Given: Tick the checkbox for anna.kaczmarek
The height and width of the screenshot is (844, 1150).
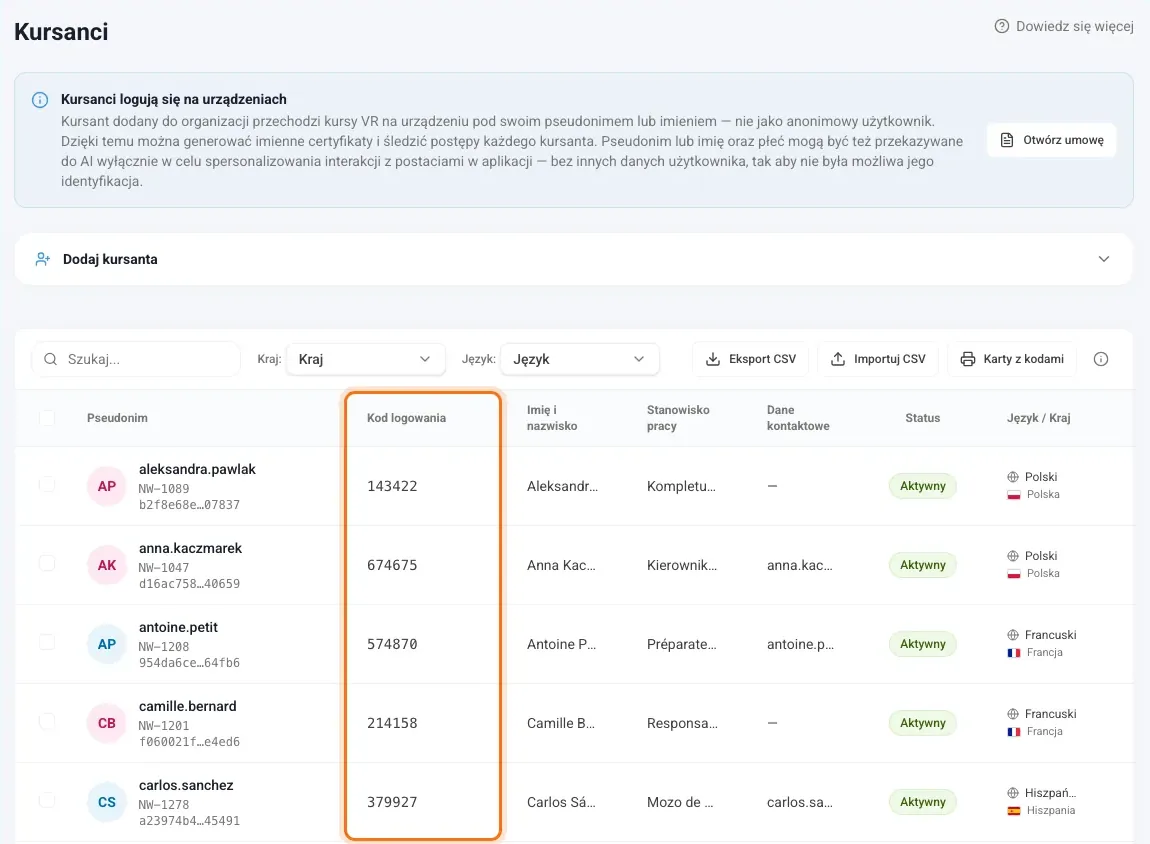Looking at the screenshot, I should coord(47,563).
